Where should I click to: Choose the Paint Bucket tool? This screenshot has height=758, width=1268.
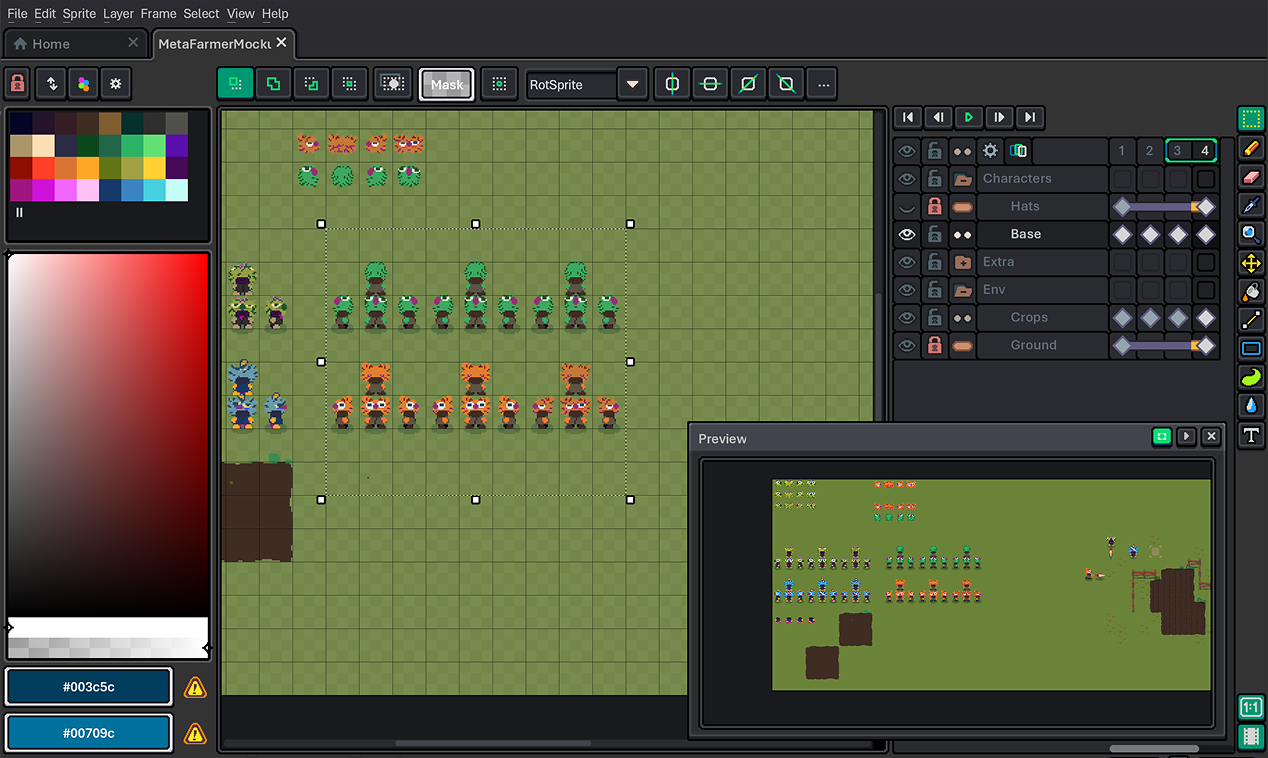[1250, 291]
